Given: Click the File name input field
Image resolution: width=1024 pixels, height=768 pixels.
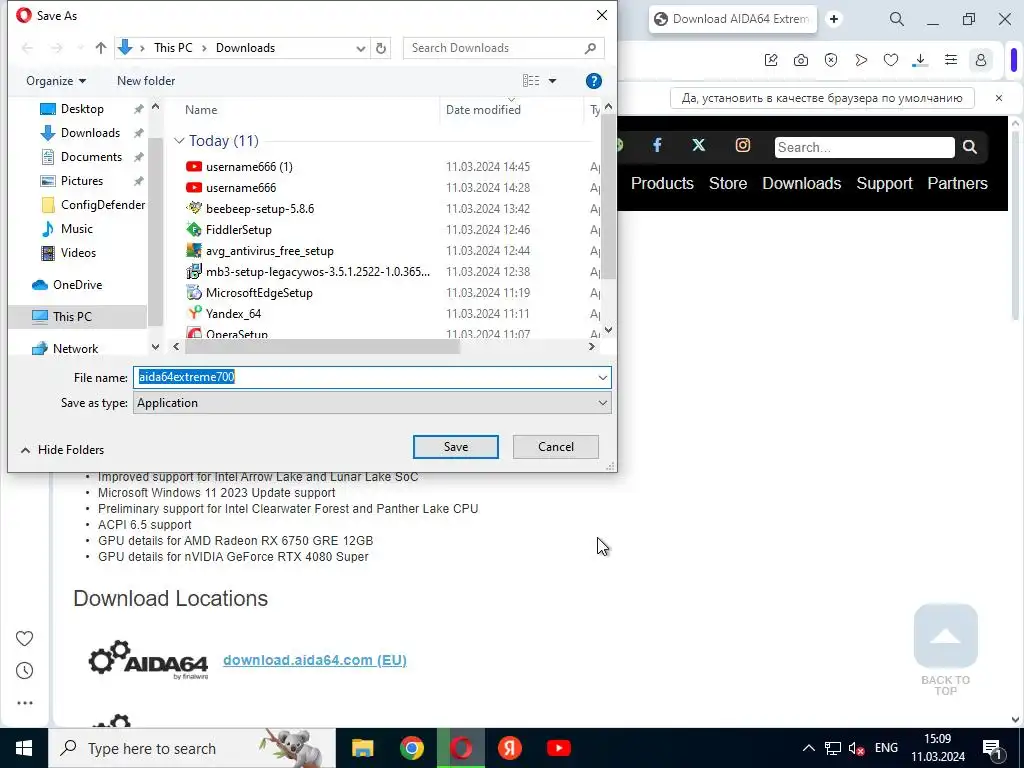Looking at the screenshot, I should click(x=364, y=377).
